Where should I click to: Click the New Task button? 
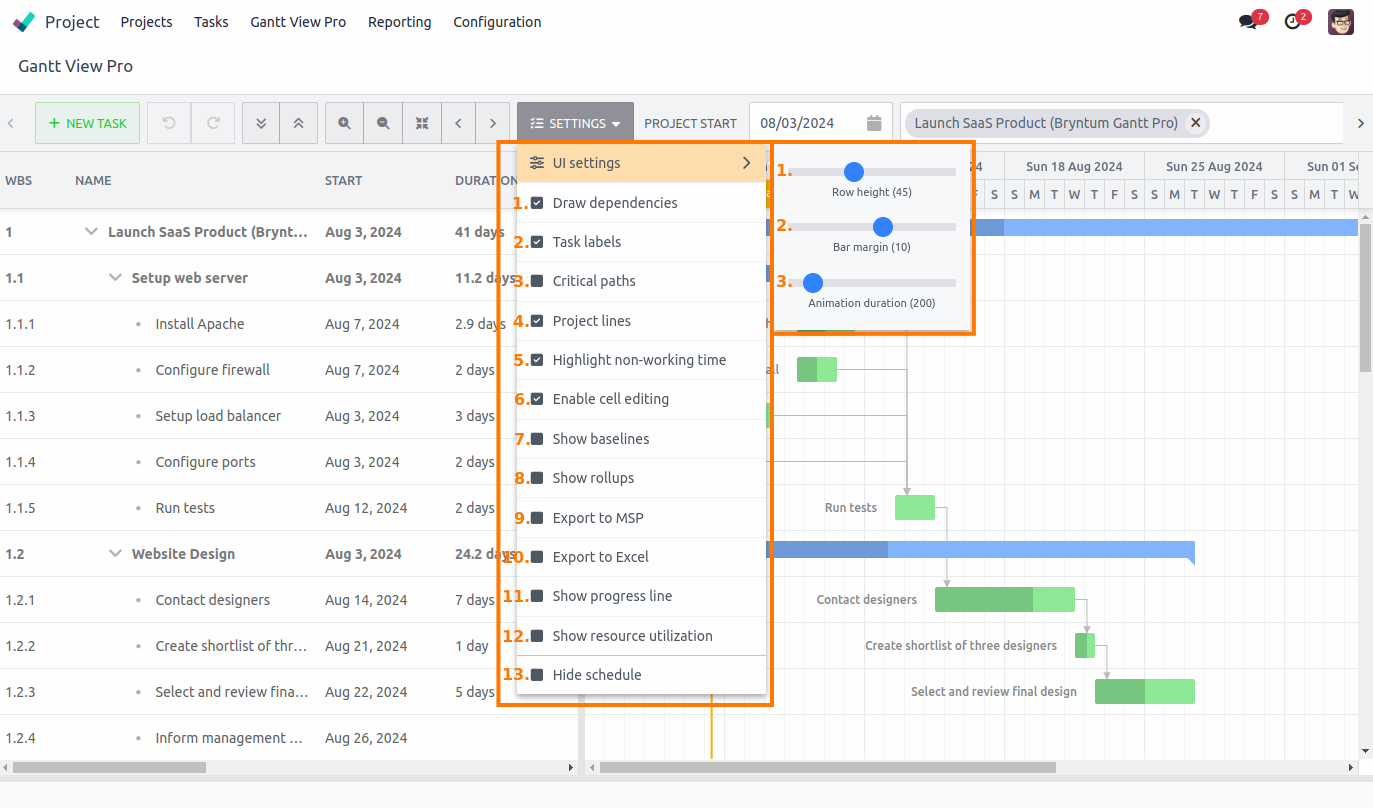coord(87,122)
